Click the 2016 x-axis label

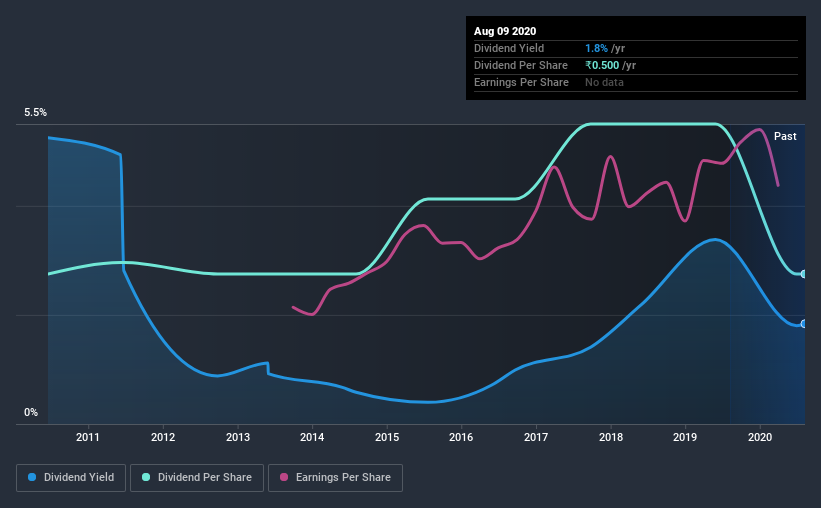[x=461, y=437]
